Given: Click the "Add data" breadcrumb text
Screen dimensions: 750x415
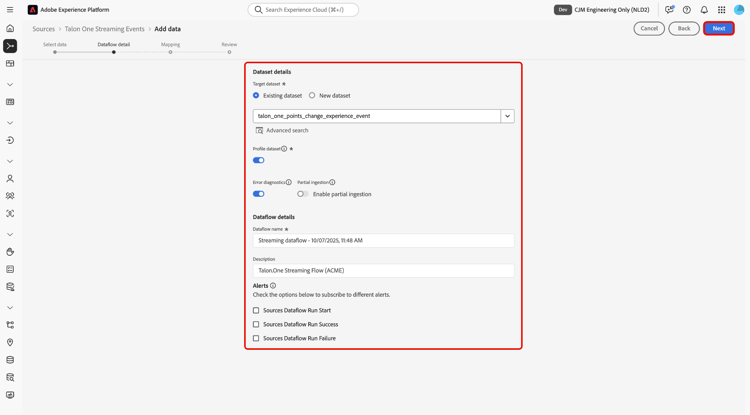Looking at the screenshot, I should [167, 29].
